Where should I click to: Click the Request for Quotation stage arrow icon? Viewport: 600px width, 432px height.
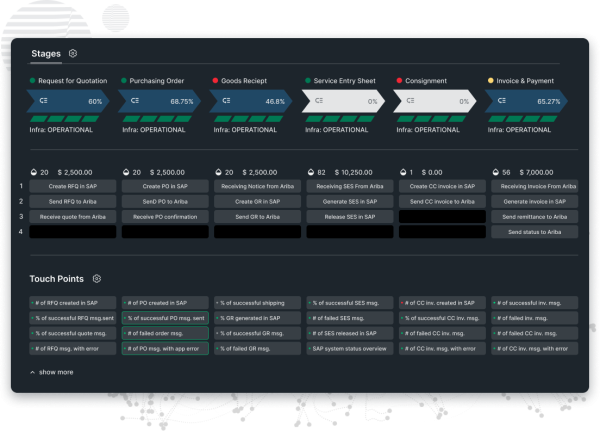pos(44,101)
